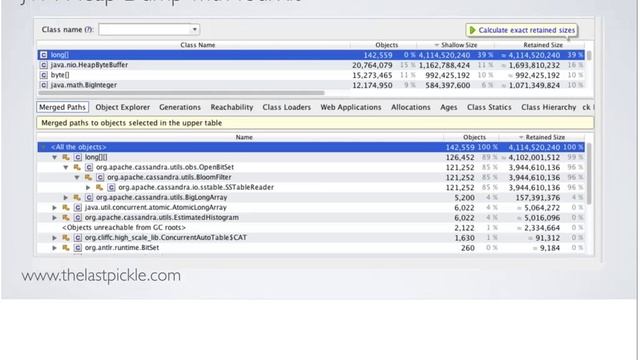This screenshot has height=360, width=640.
Task: Expand the org.antlr.runtime.BitSet node
Action: [54, 248]
